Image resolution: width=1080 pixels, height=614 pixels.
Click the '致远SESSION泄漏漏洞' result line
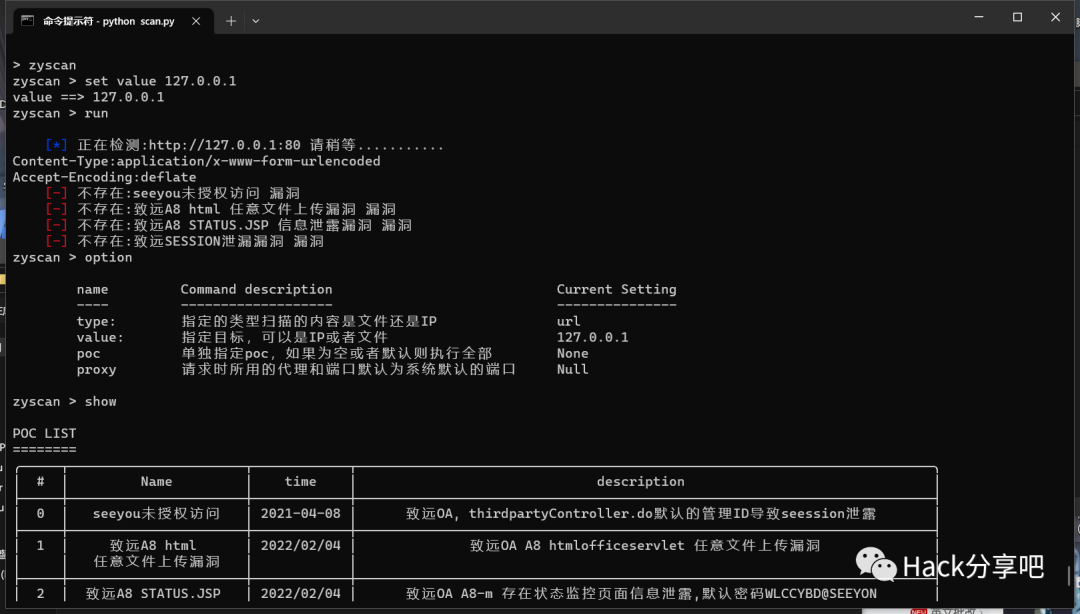pyautogui.click(x=185, y=241)
